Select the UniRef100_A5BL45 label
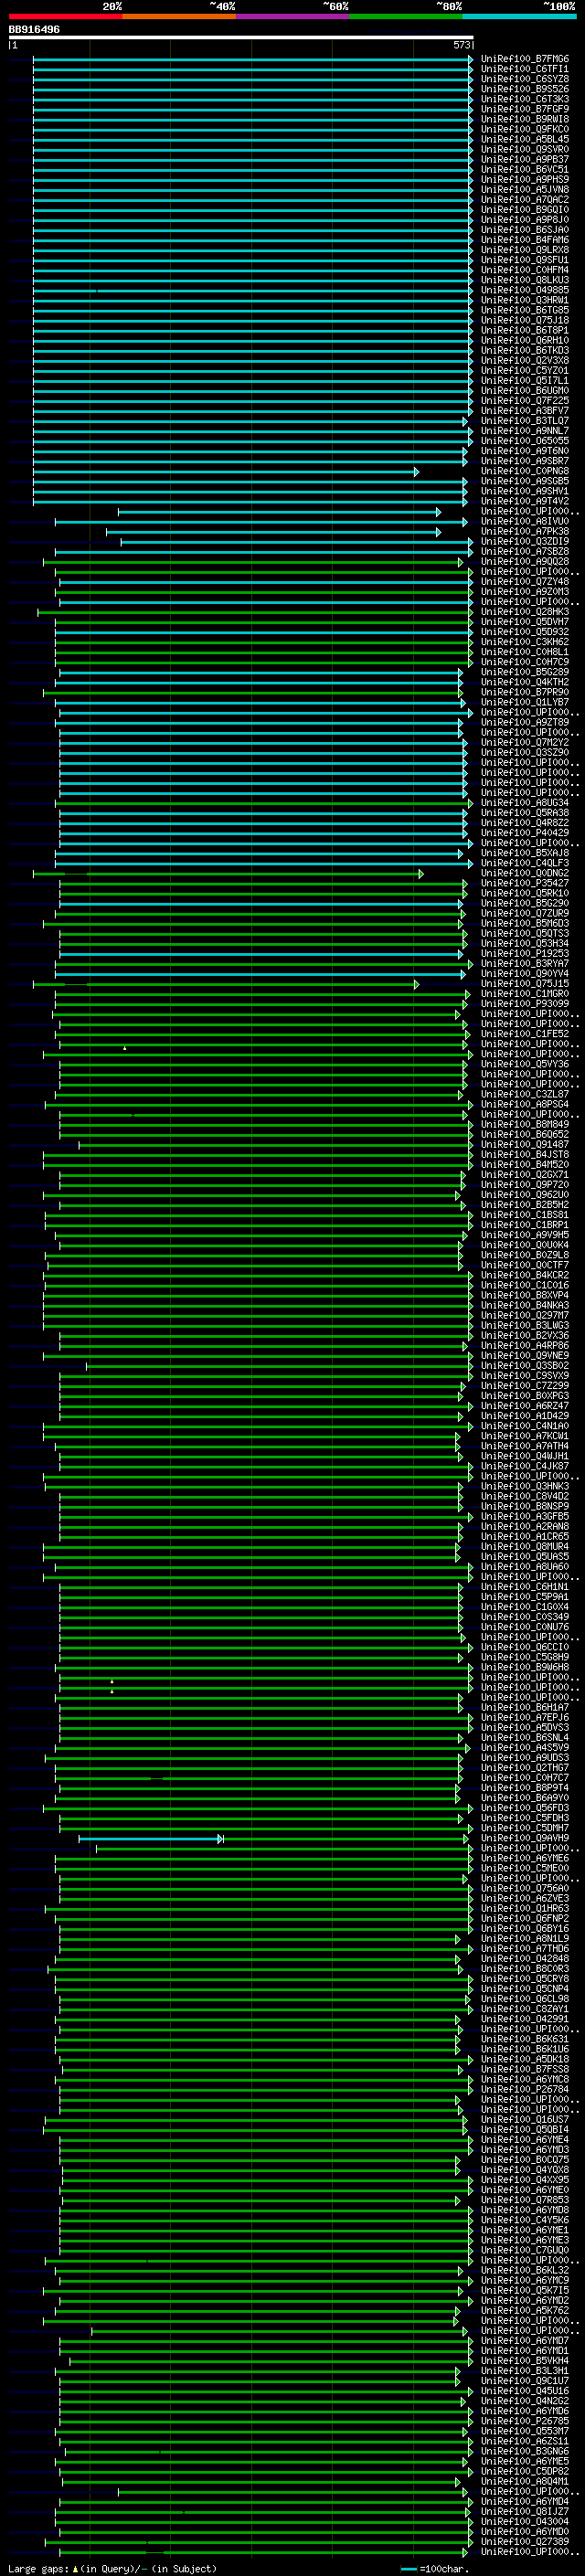The height and width of the screenshot is (2576, 585). point(524,139)
